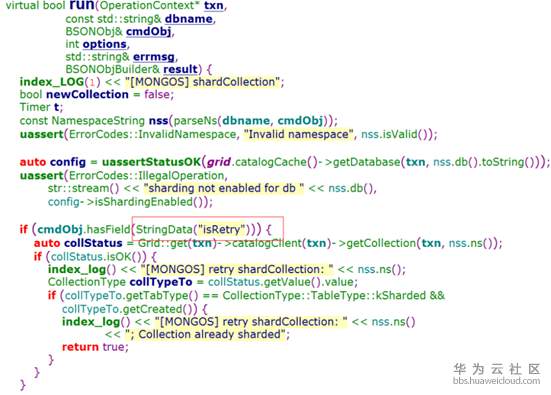Viewport: 551px width, 395px height.
Task: Click 'ErrorCodes::InvalidNamespace' constant
Action: tap(153, 134)
